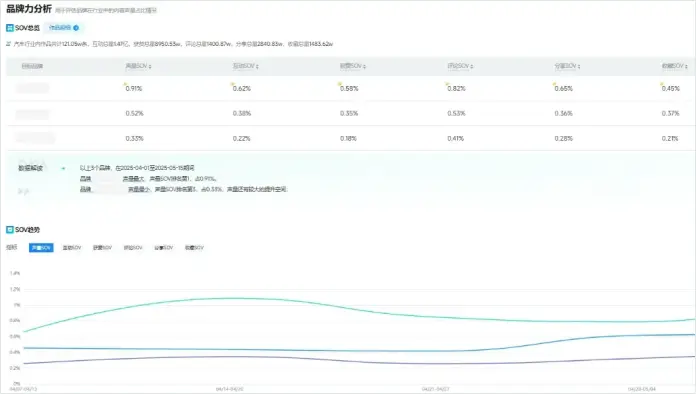Collapse the 数据解读 section arrow
Screen dimensions: 696x394
click(63, 169)
